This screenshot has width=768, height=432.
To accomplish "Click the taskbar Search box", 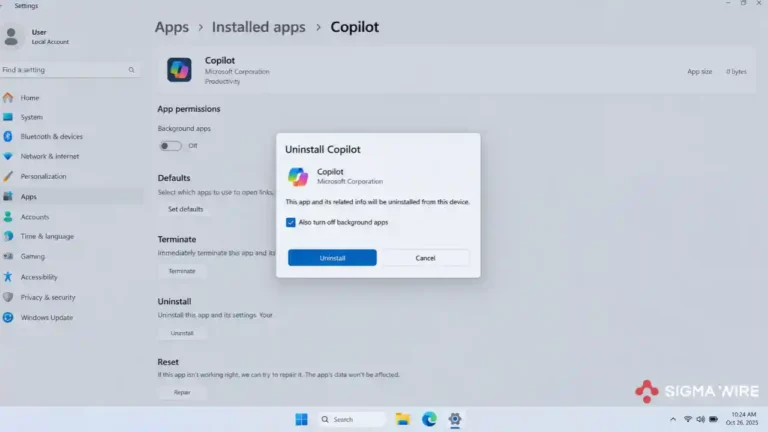I will tap(351, 419).
